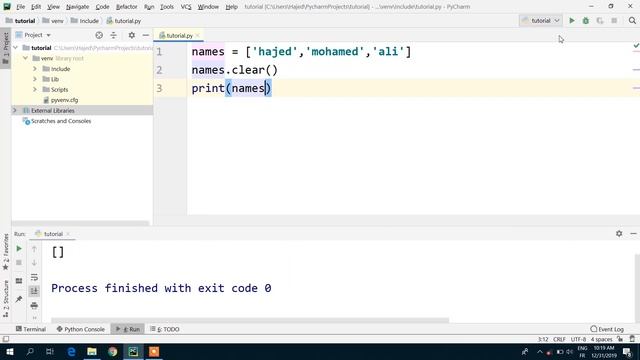The height and width of the screenshot is (360, 640).
Task: Click the Up the stack trace arrow
Action: [x=34, y=249]
